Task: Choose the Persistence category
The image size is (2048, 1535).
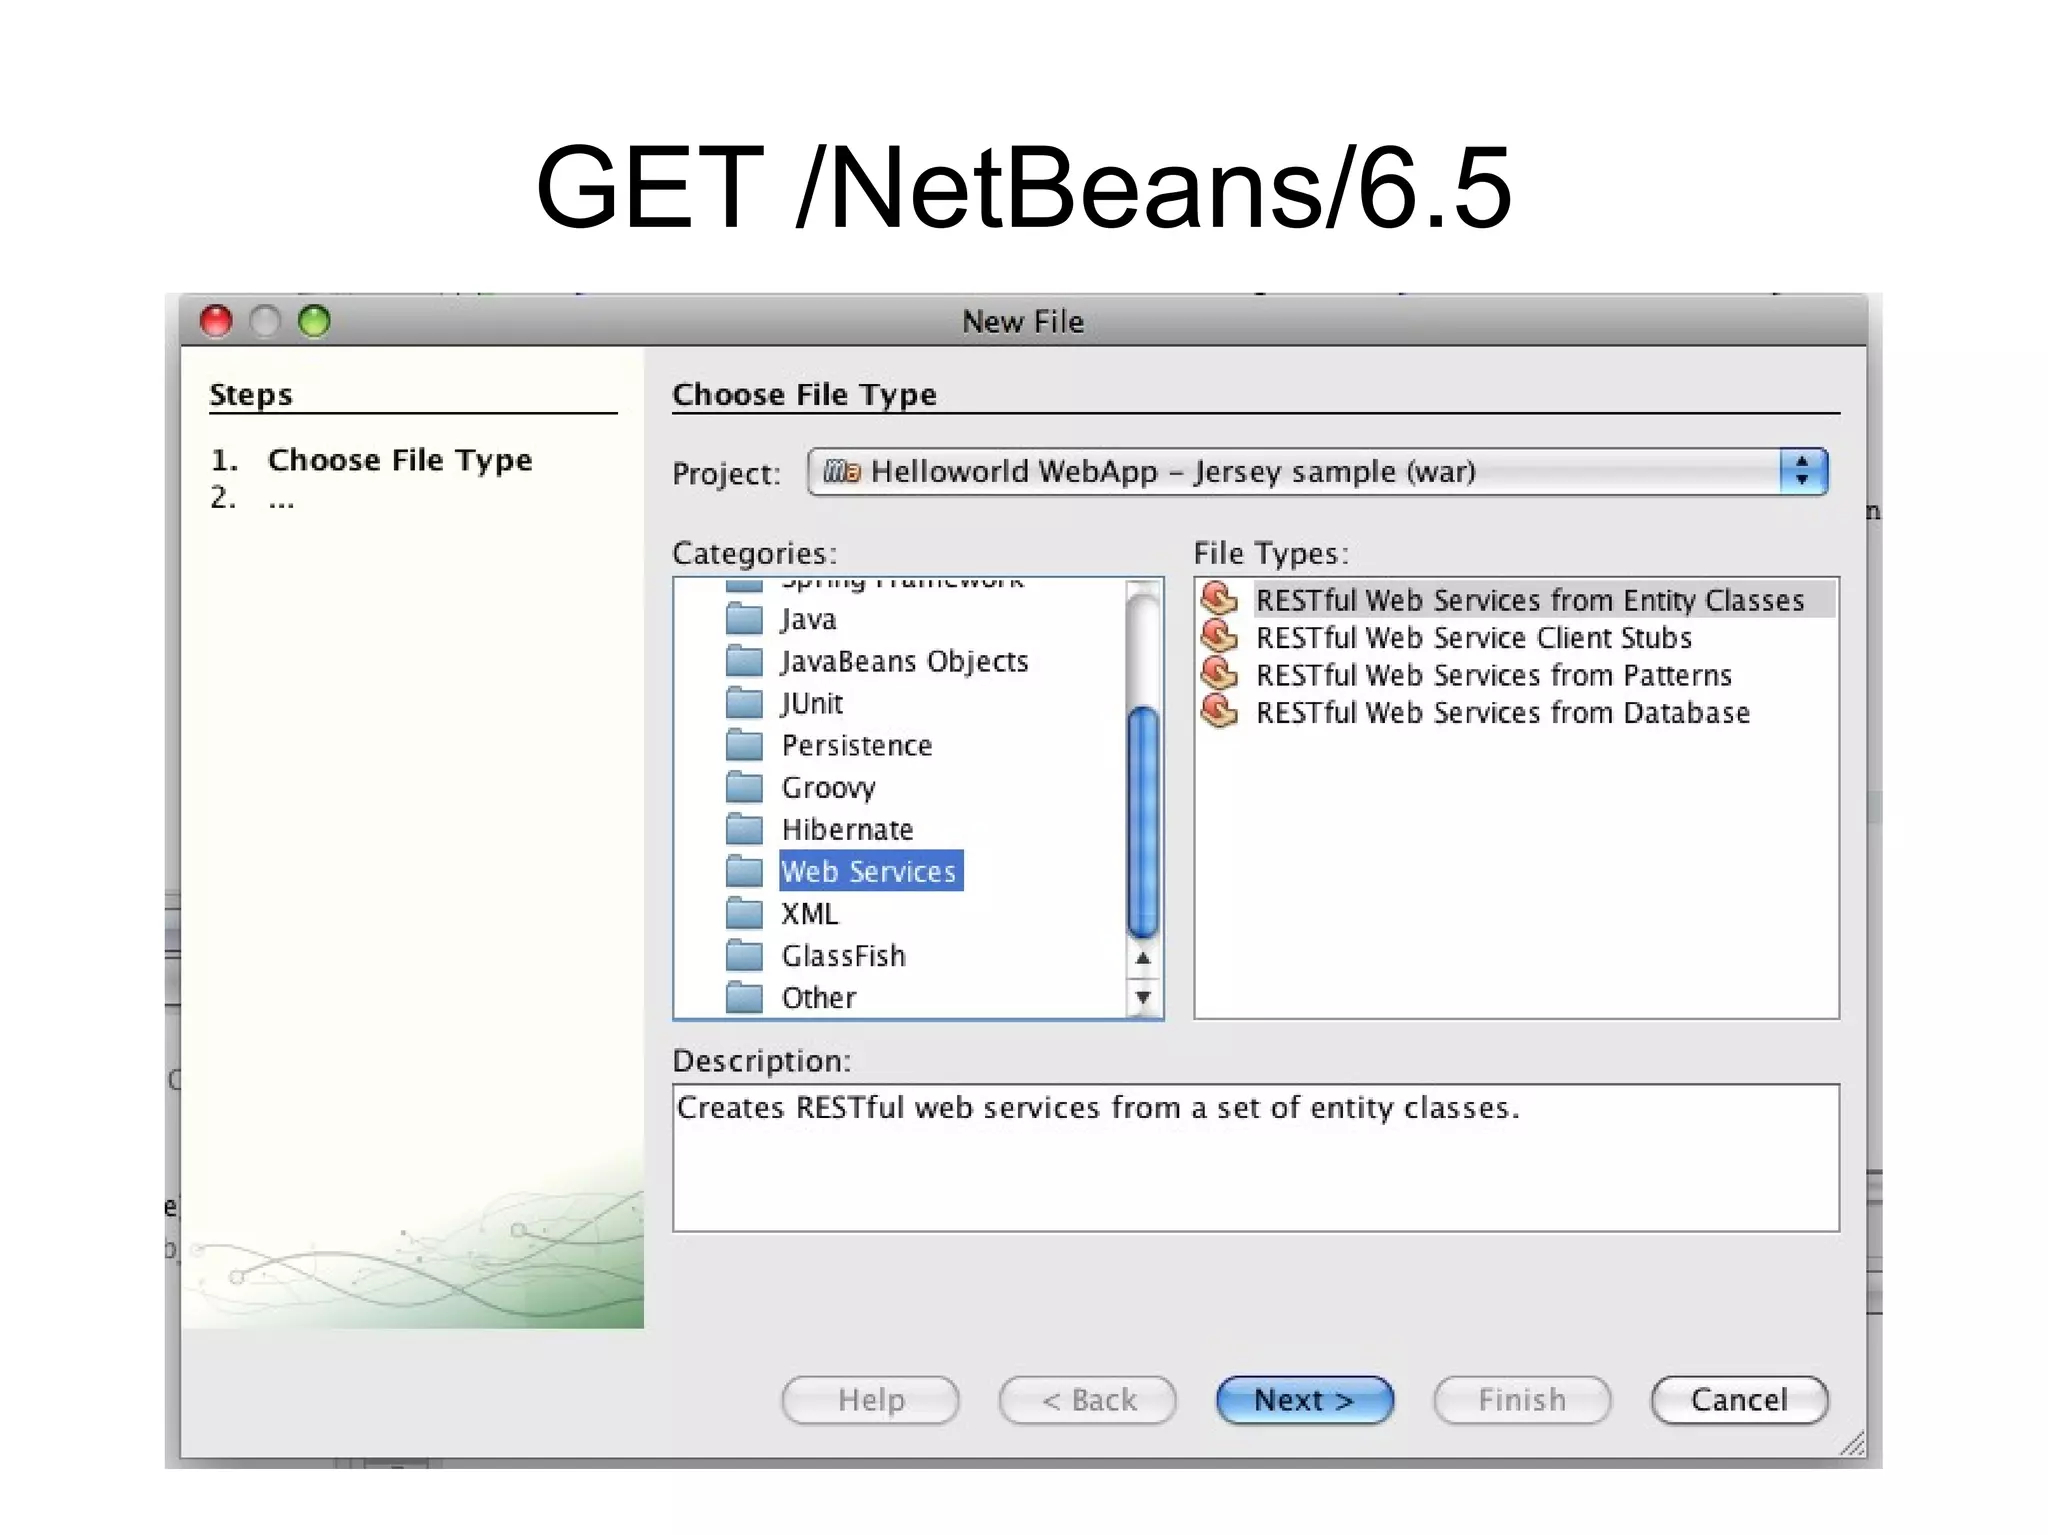Action: tap(856, 745)
